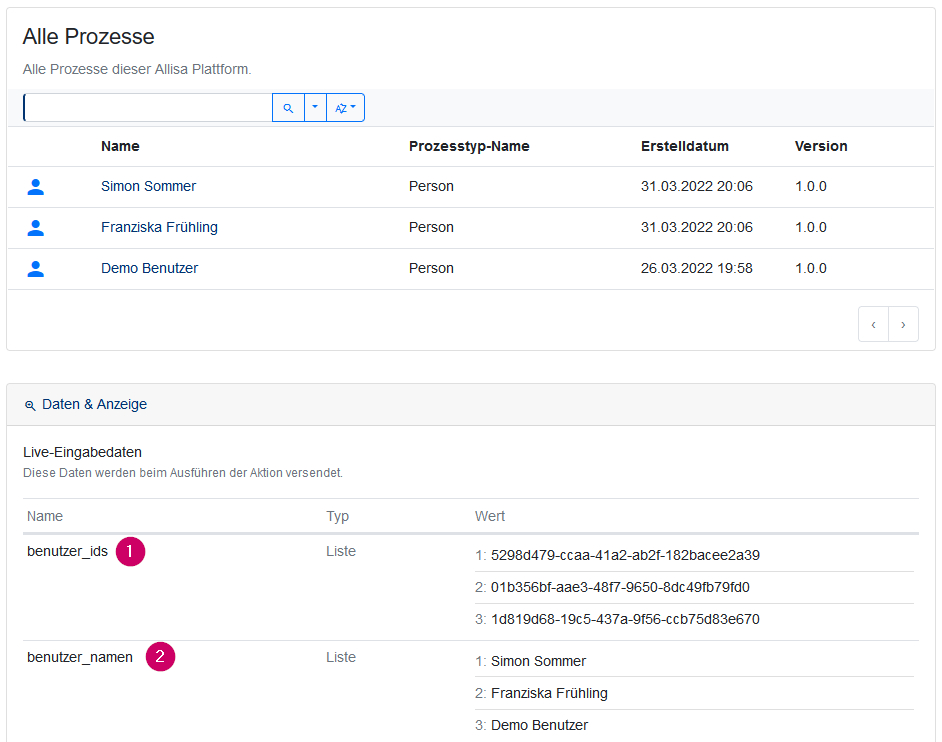Screen dimensions: 942x742
Task: Select ID value starting with 01b356bf
Action: pos(620,587)
